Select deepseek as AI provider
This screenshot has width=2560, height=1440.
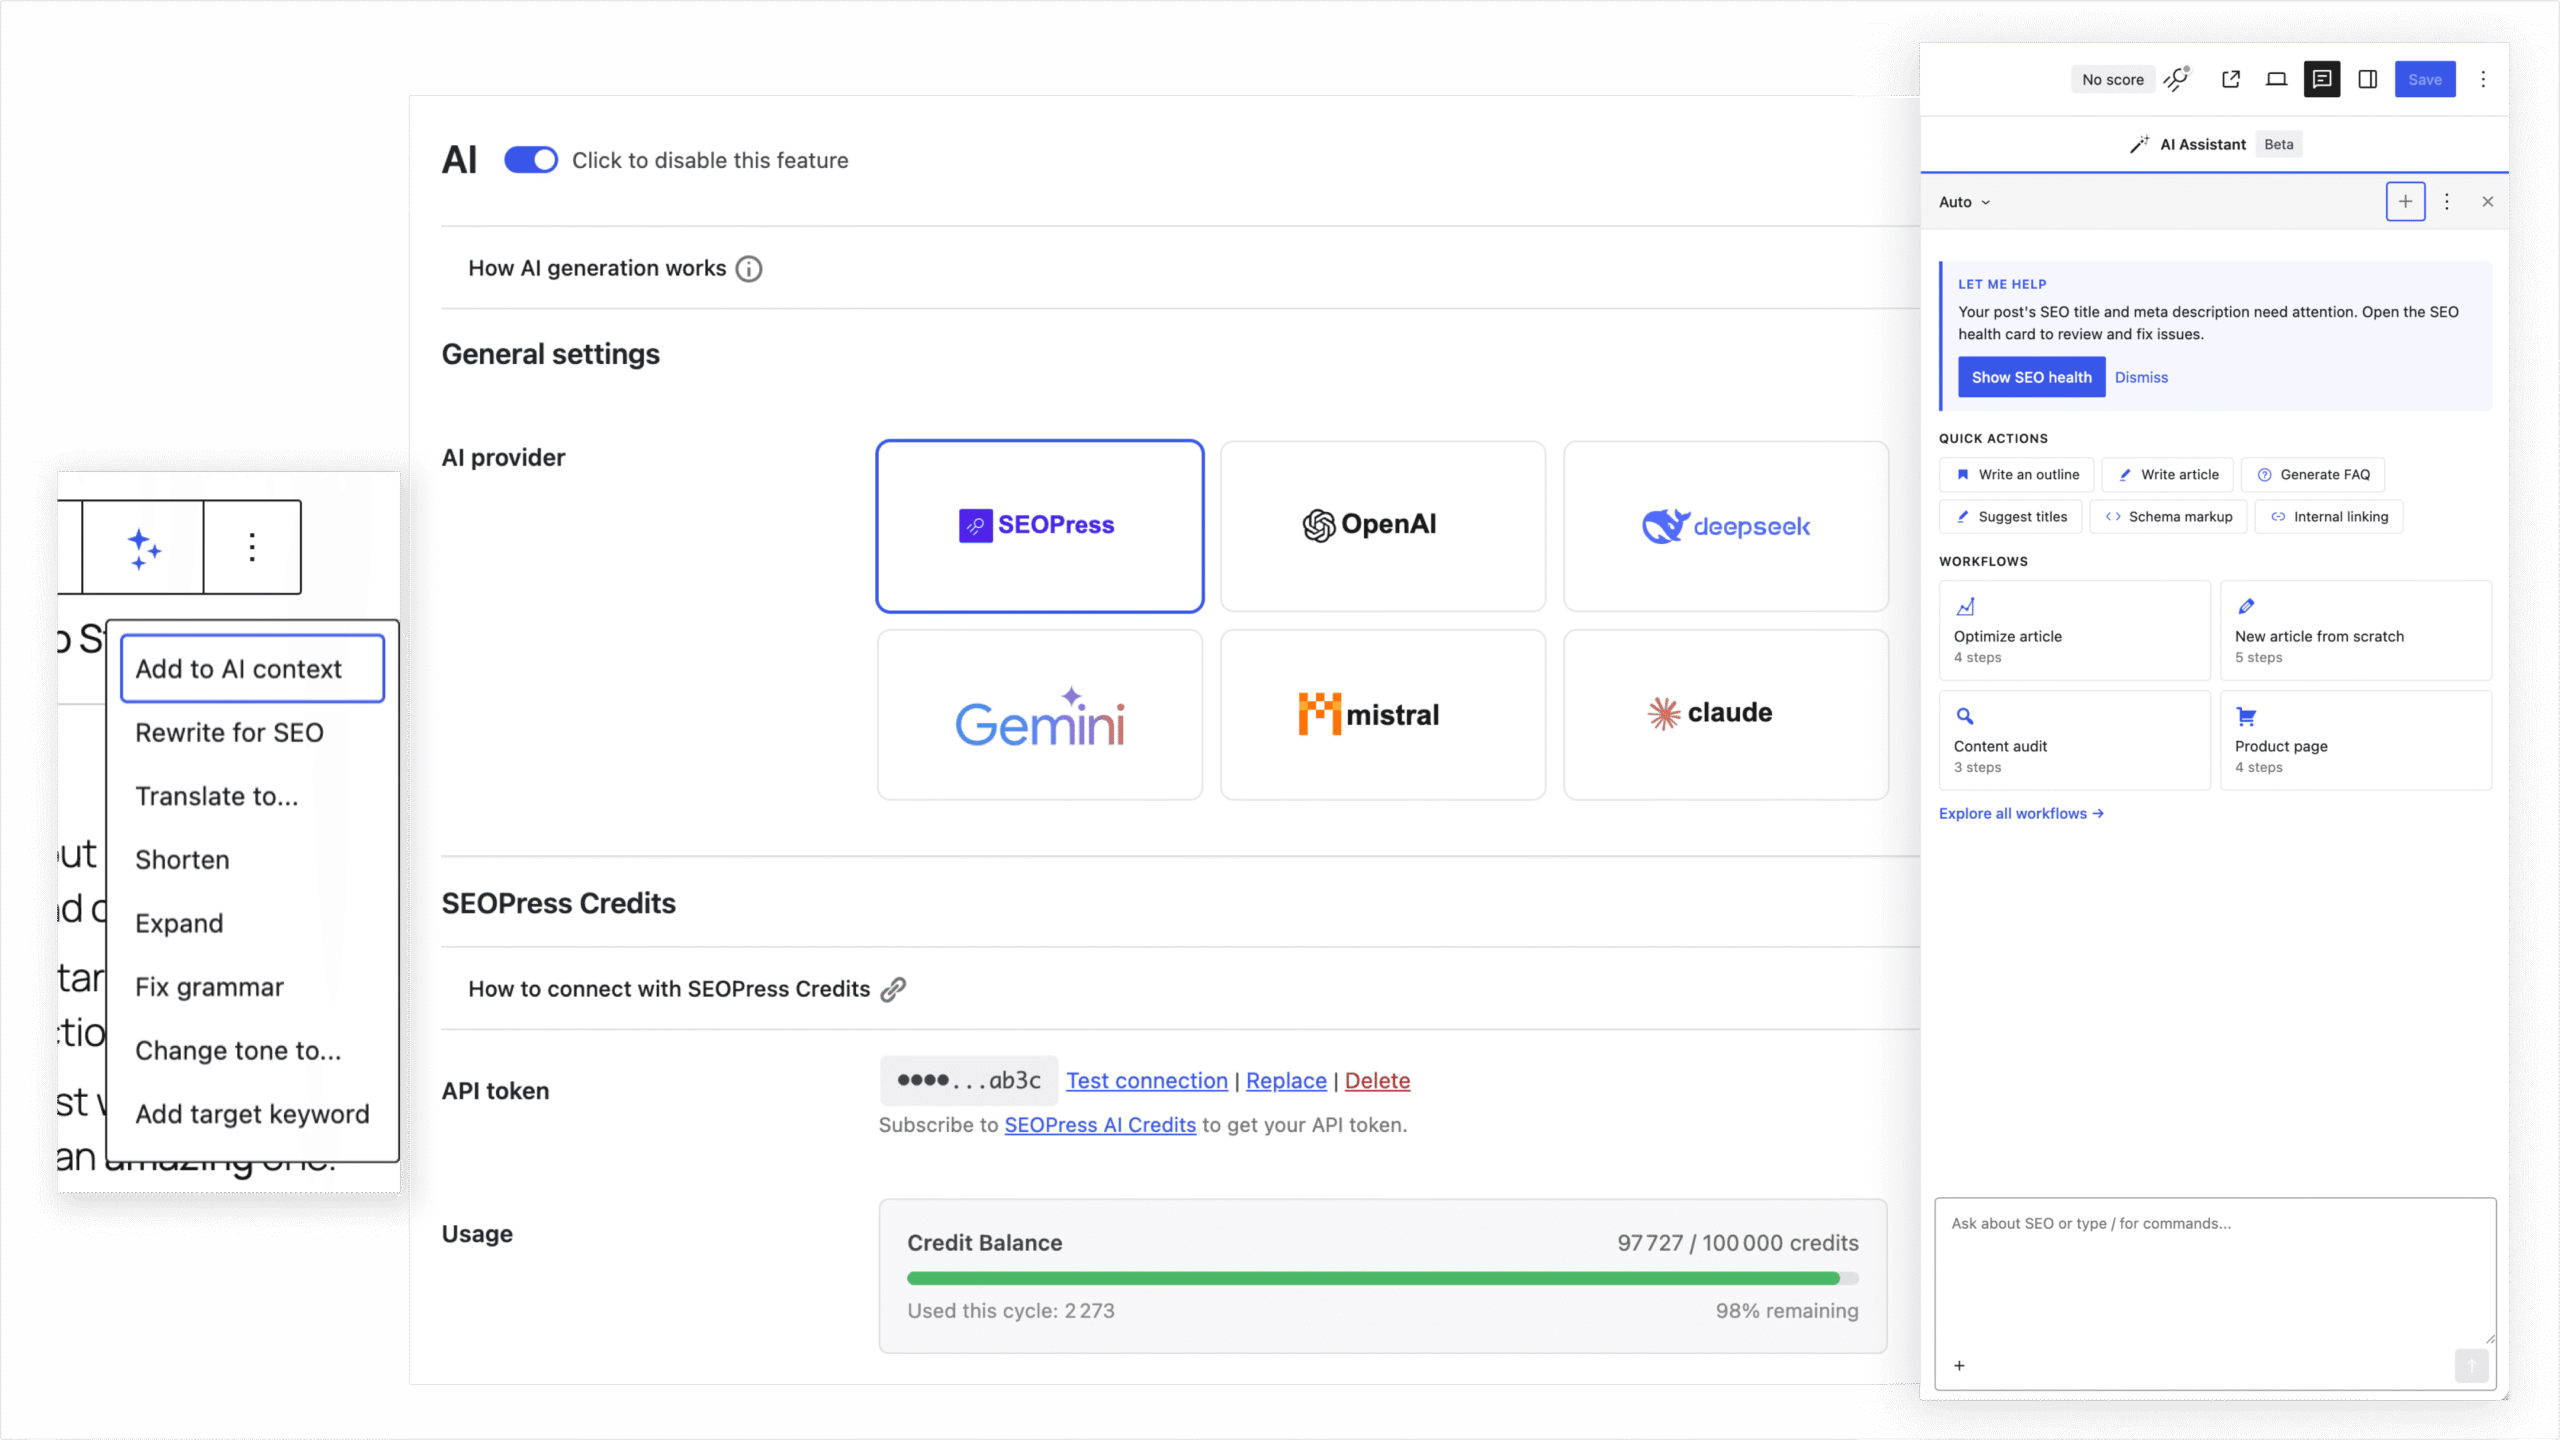coord(1726,526)
